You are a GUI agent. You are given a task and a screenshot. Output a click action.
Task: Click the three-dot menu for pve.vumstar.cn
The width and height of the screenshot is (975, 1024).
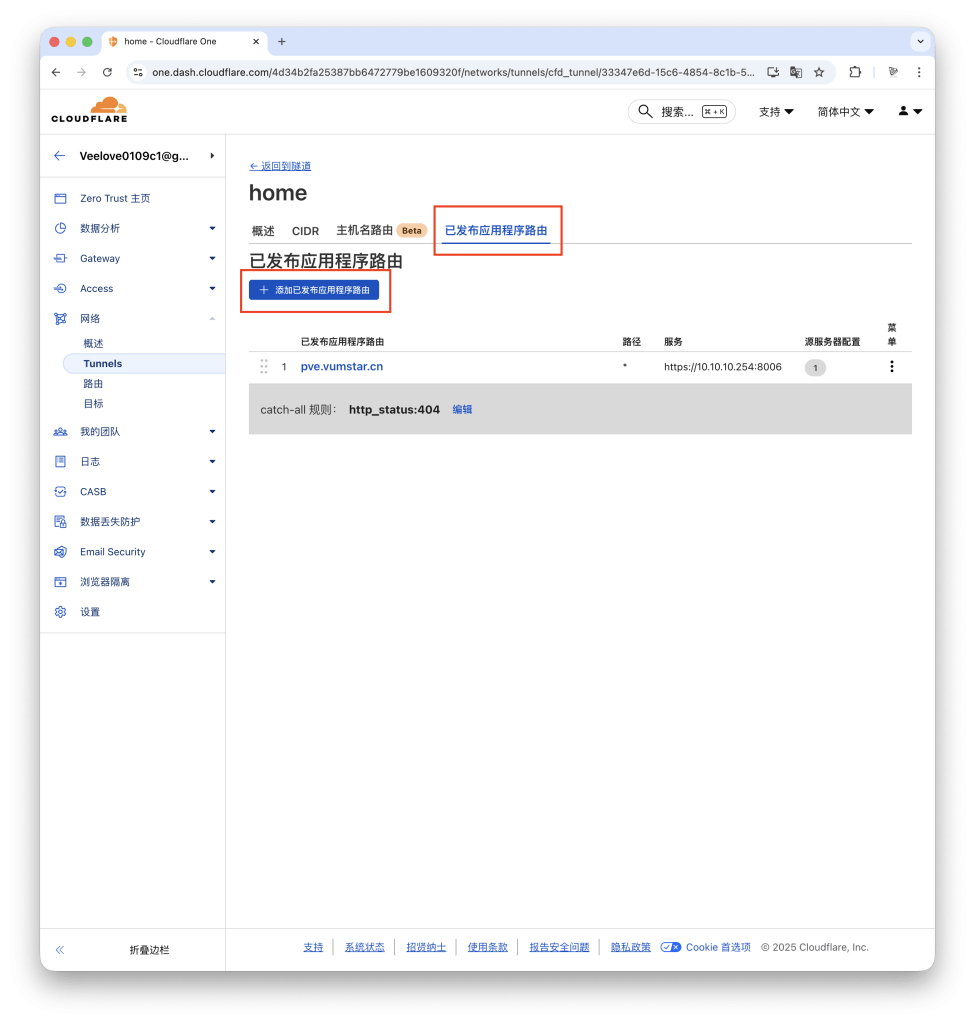point(891,367)
